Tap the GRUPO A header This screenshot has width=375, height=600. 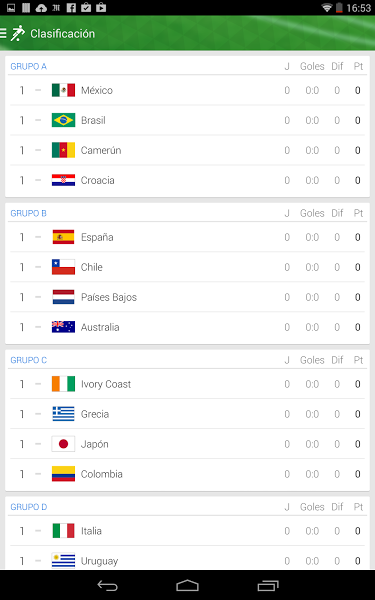click(28, 67)
